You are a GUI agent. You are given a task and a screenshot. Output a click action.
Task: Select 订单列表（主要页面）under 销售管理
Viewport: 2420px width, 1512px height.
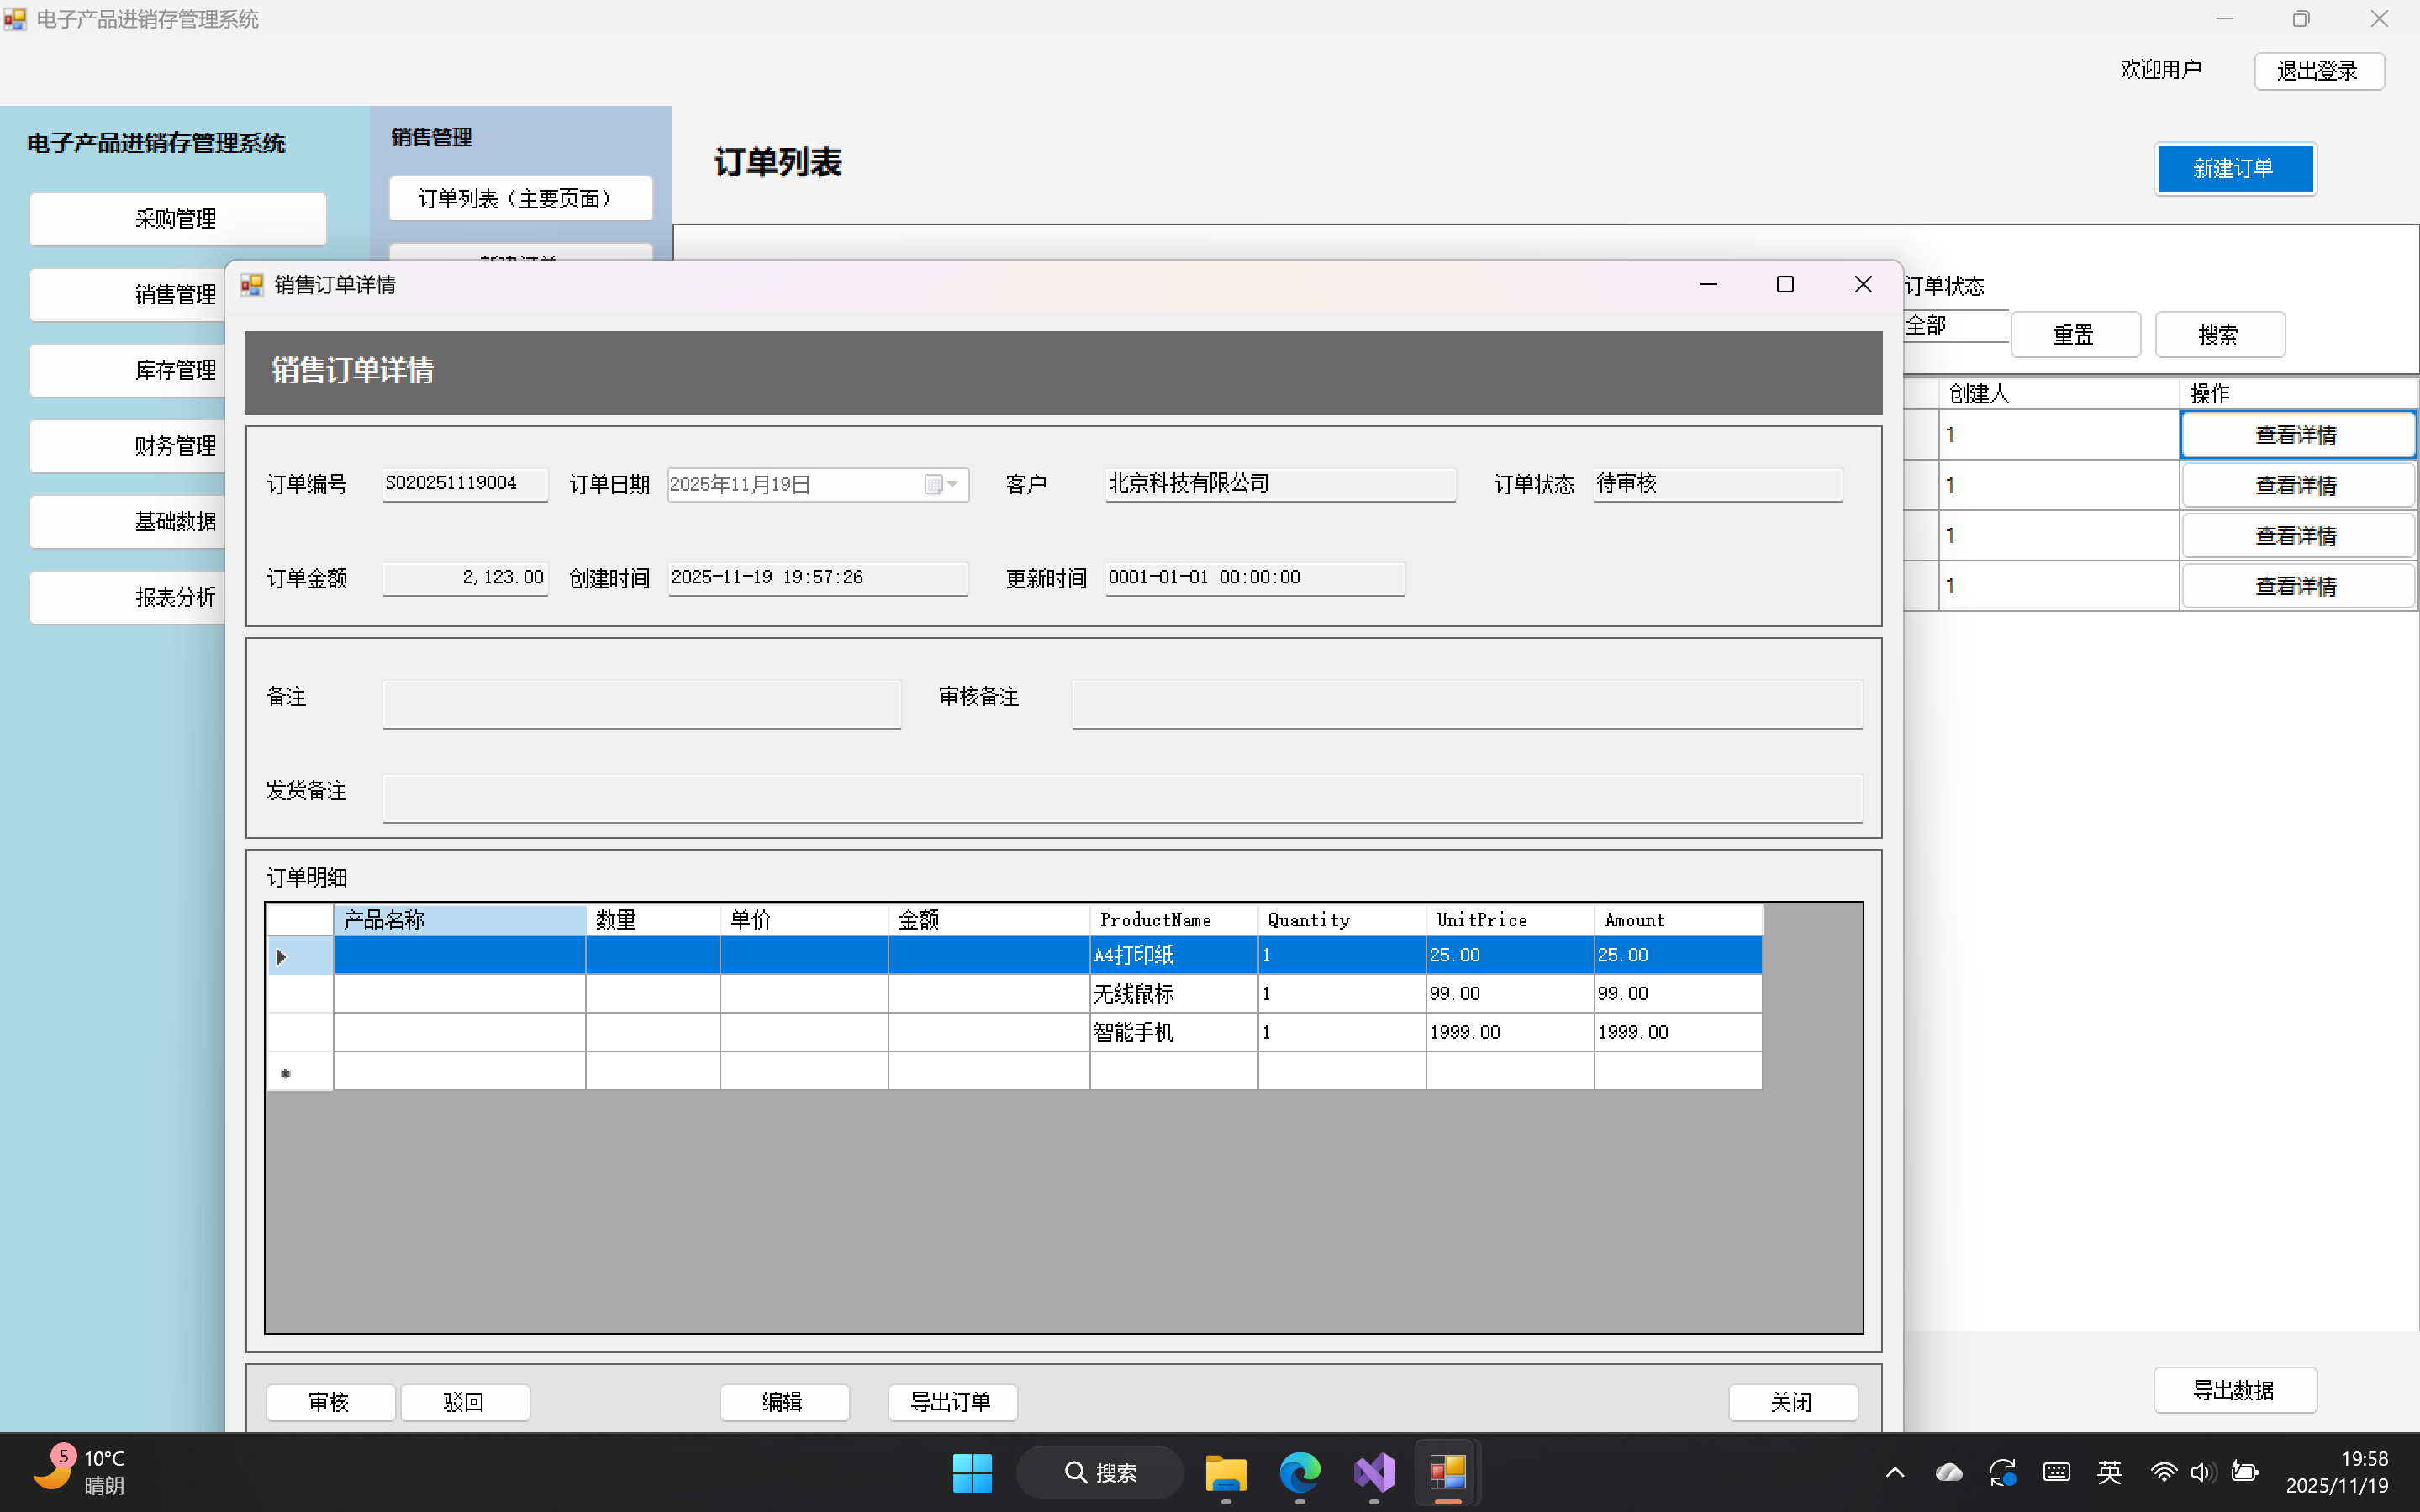point(520,197)
